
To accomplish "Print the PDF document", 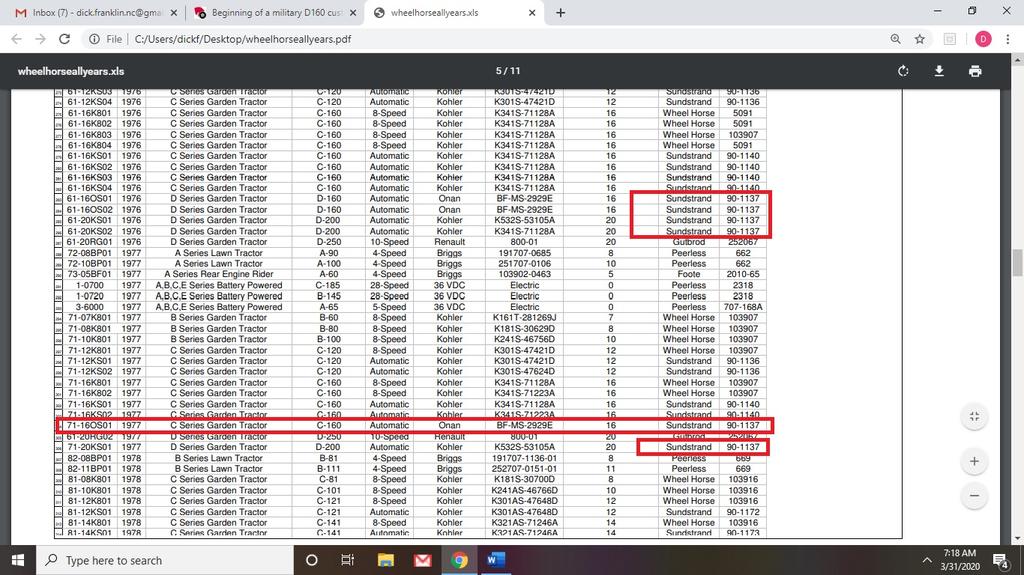I will click(x=975, y=71).
